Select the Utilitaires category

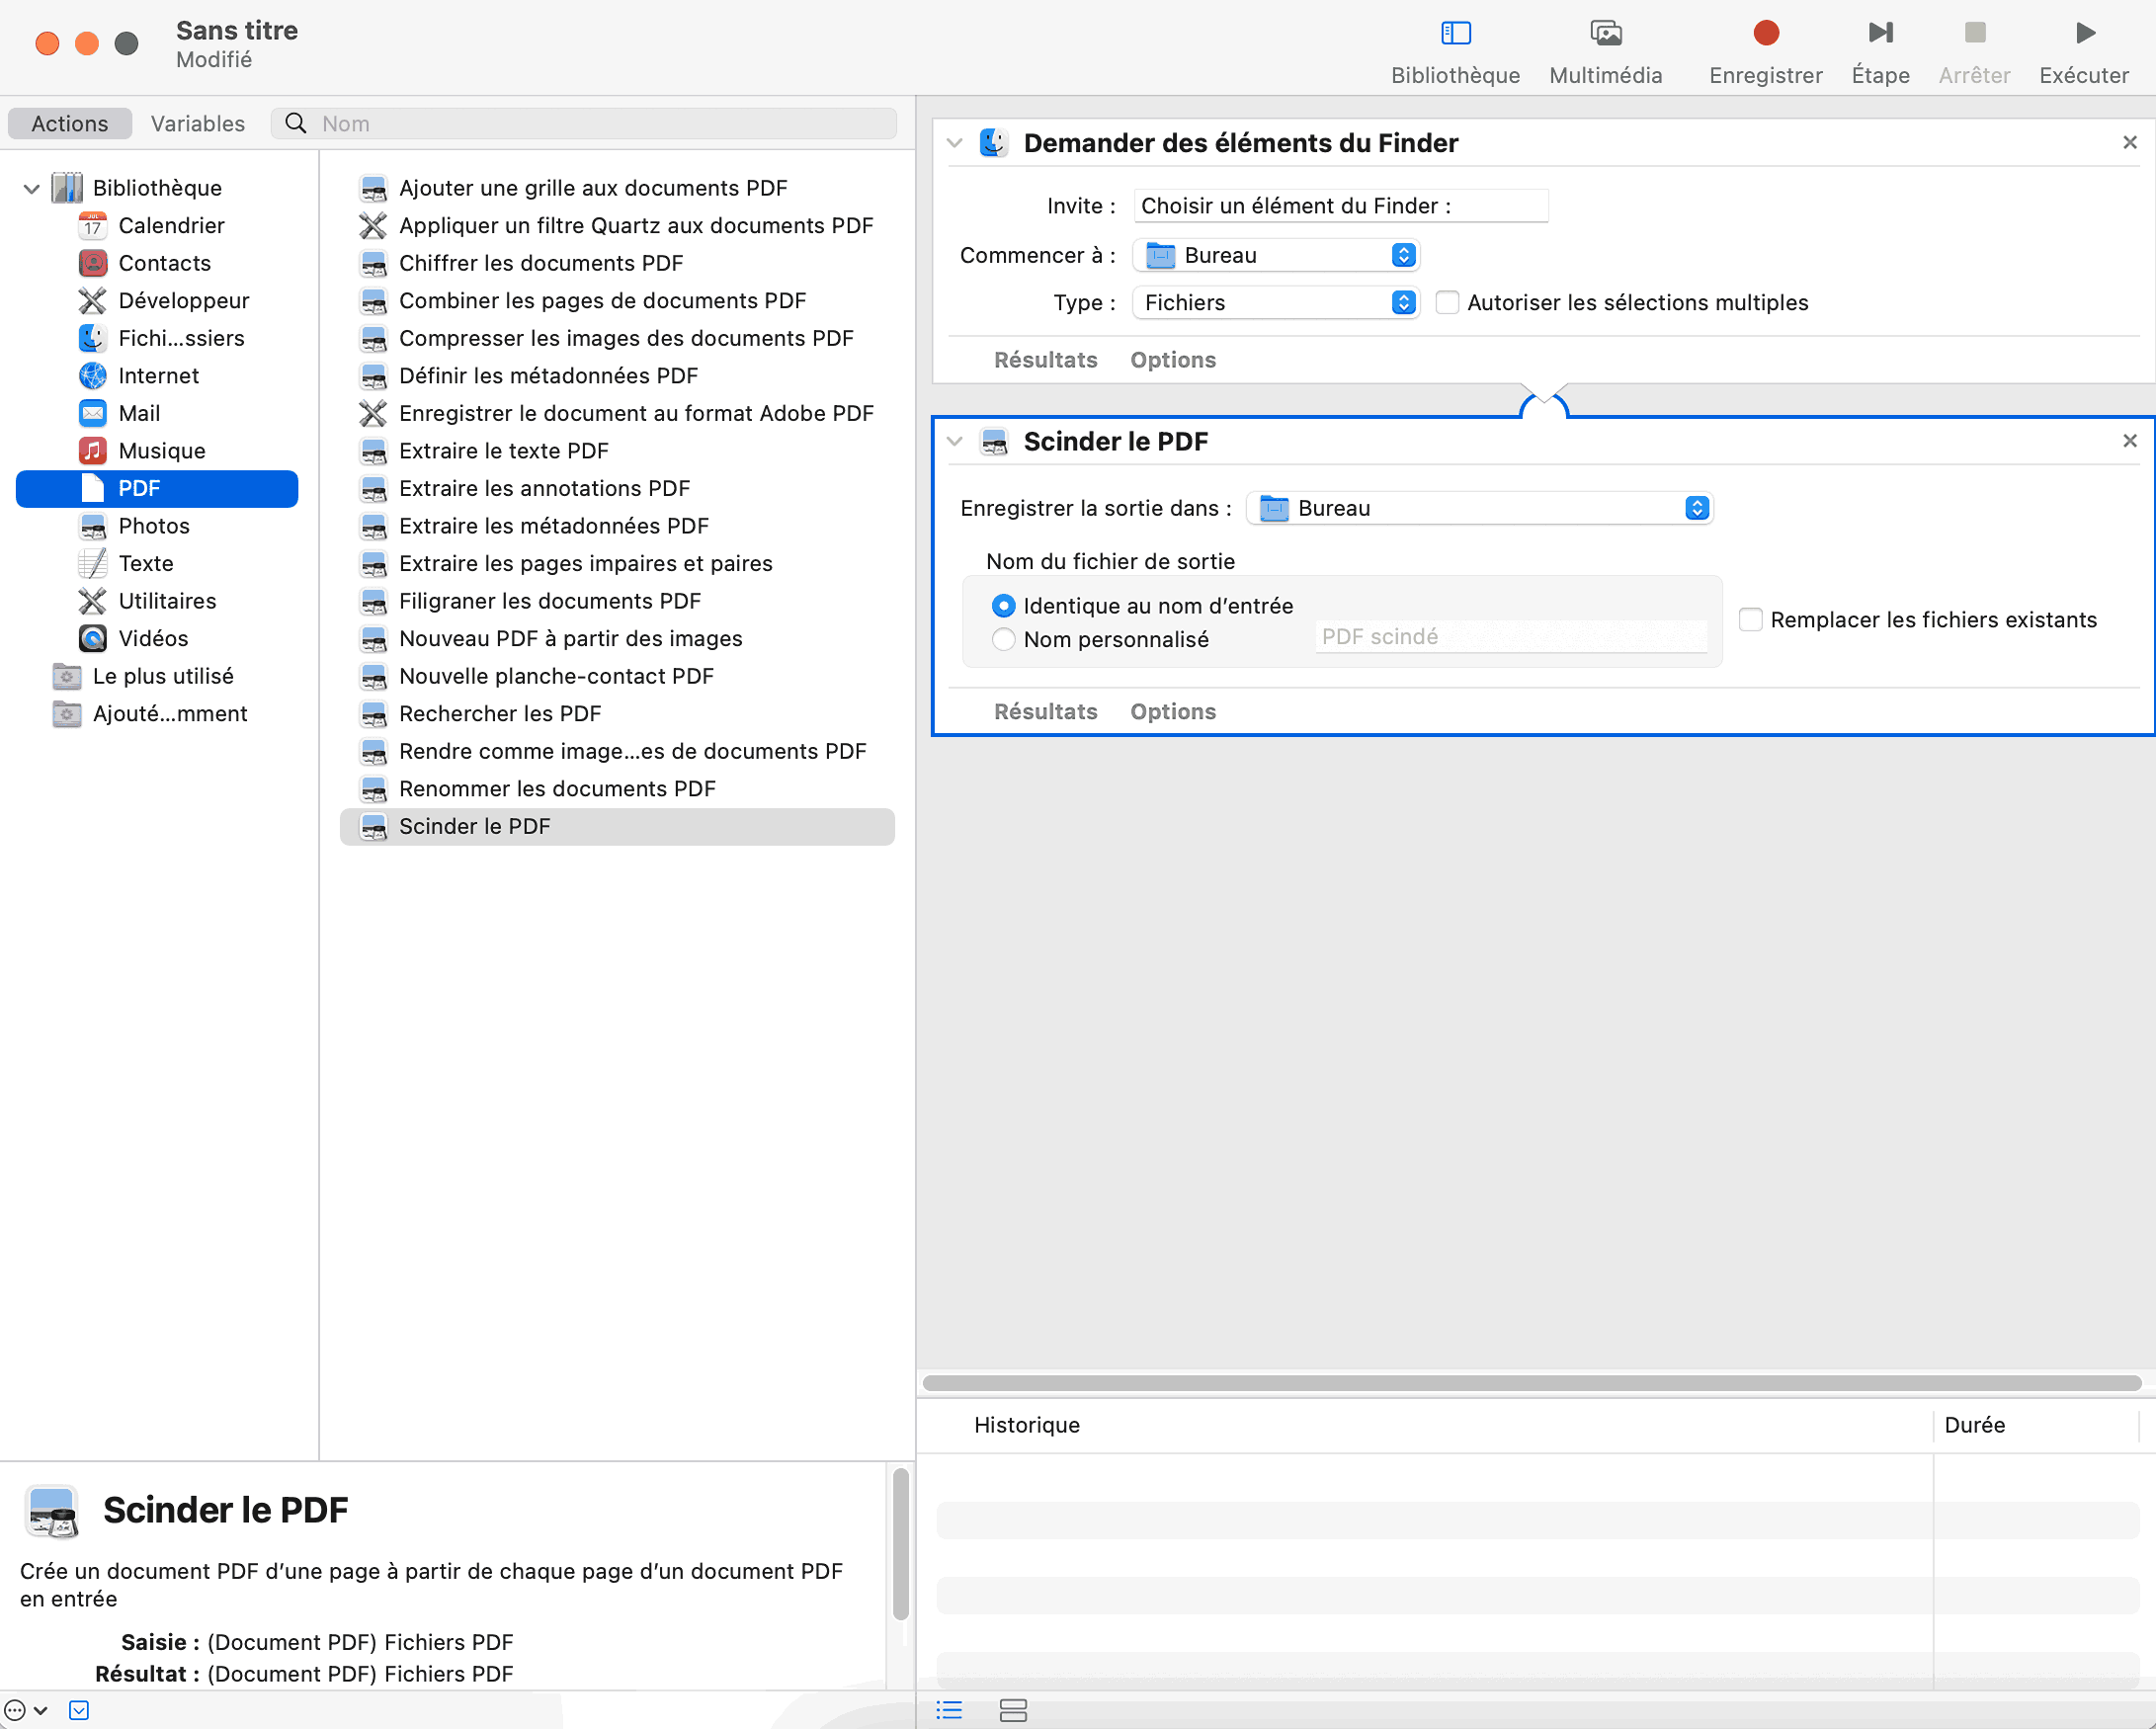[x=167, y=600]
